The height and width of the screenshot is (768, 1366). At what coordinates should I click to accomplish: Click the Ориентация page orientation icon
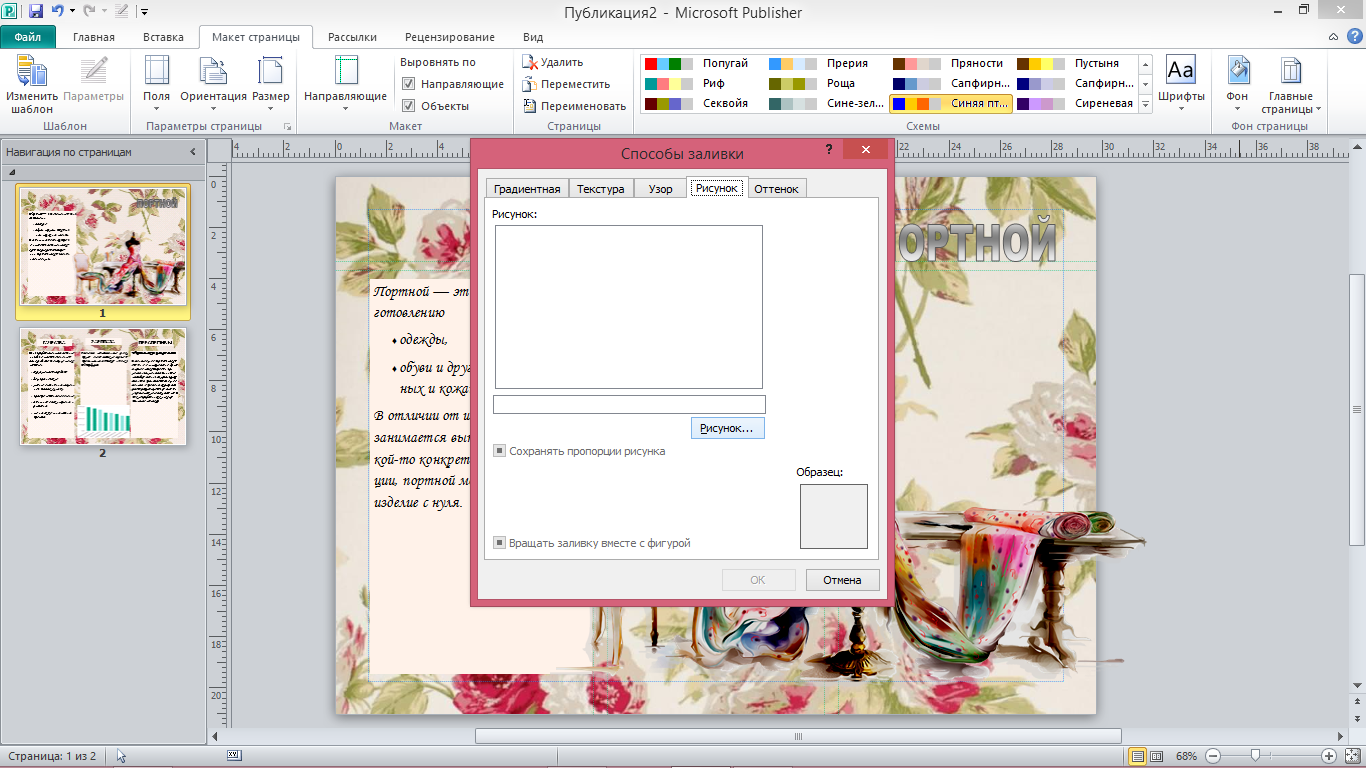pyautogui.click(x=213, y=72)
